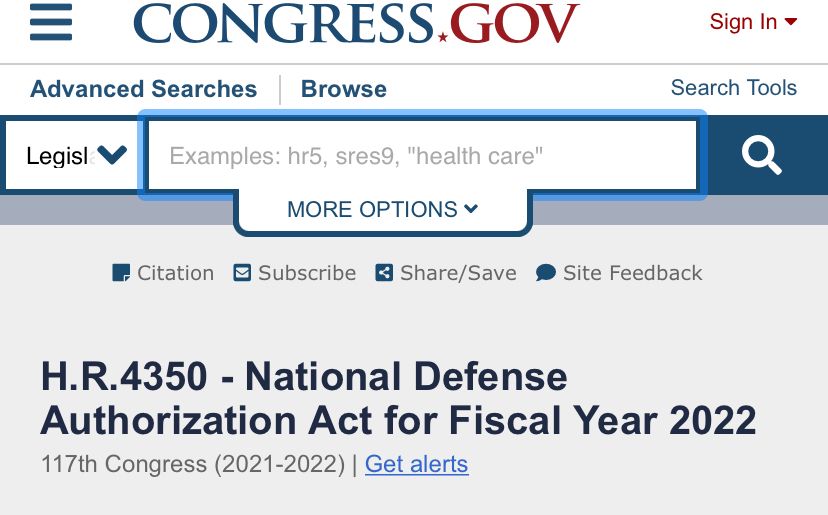This screenshot has width=828, height=515.
Task: Click the Subscribe text label
Action: click(307, 273)
